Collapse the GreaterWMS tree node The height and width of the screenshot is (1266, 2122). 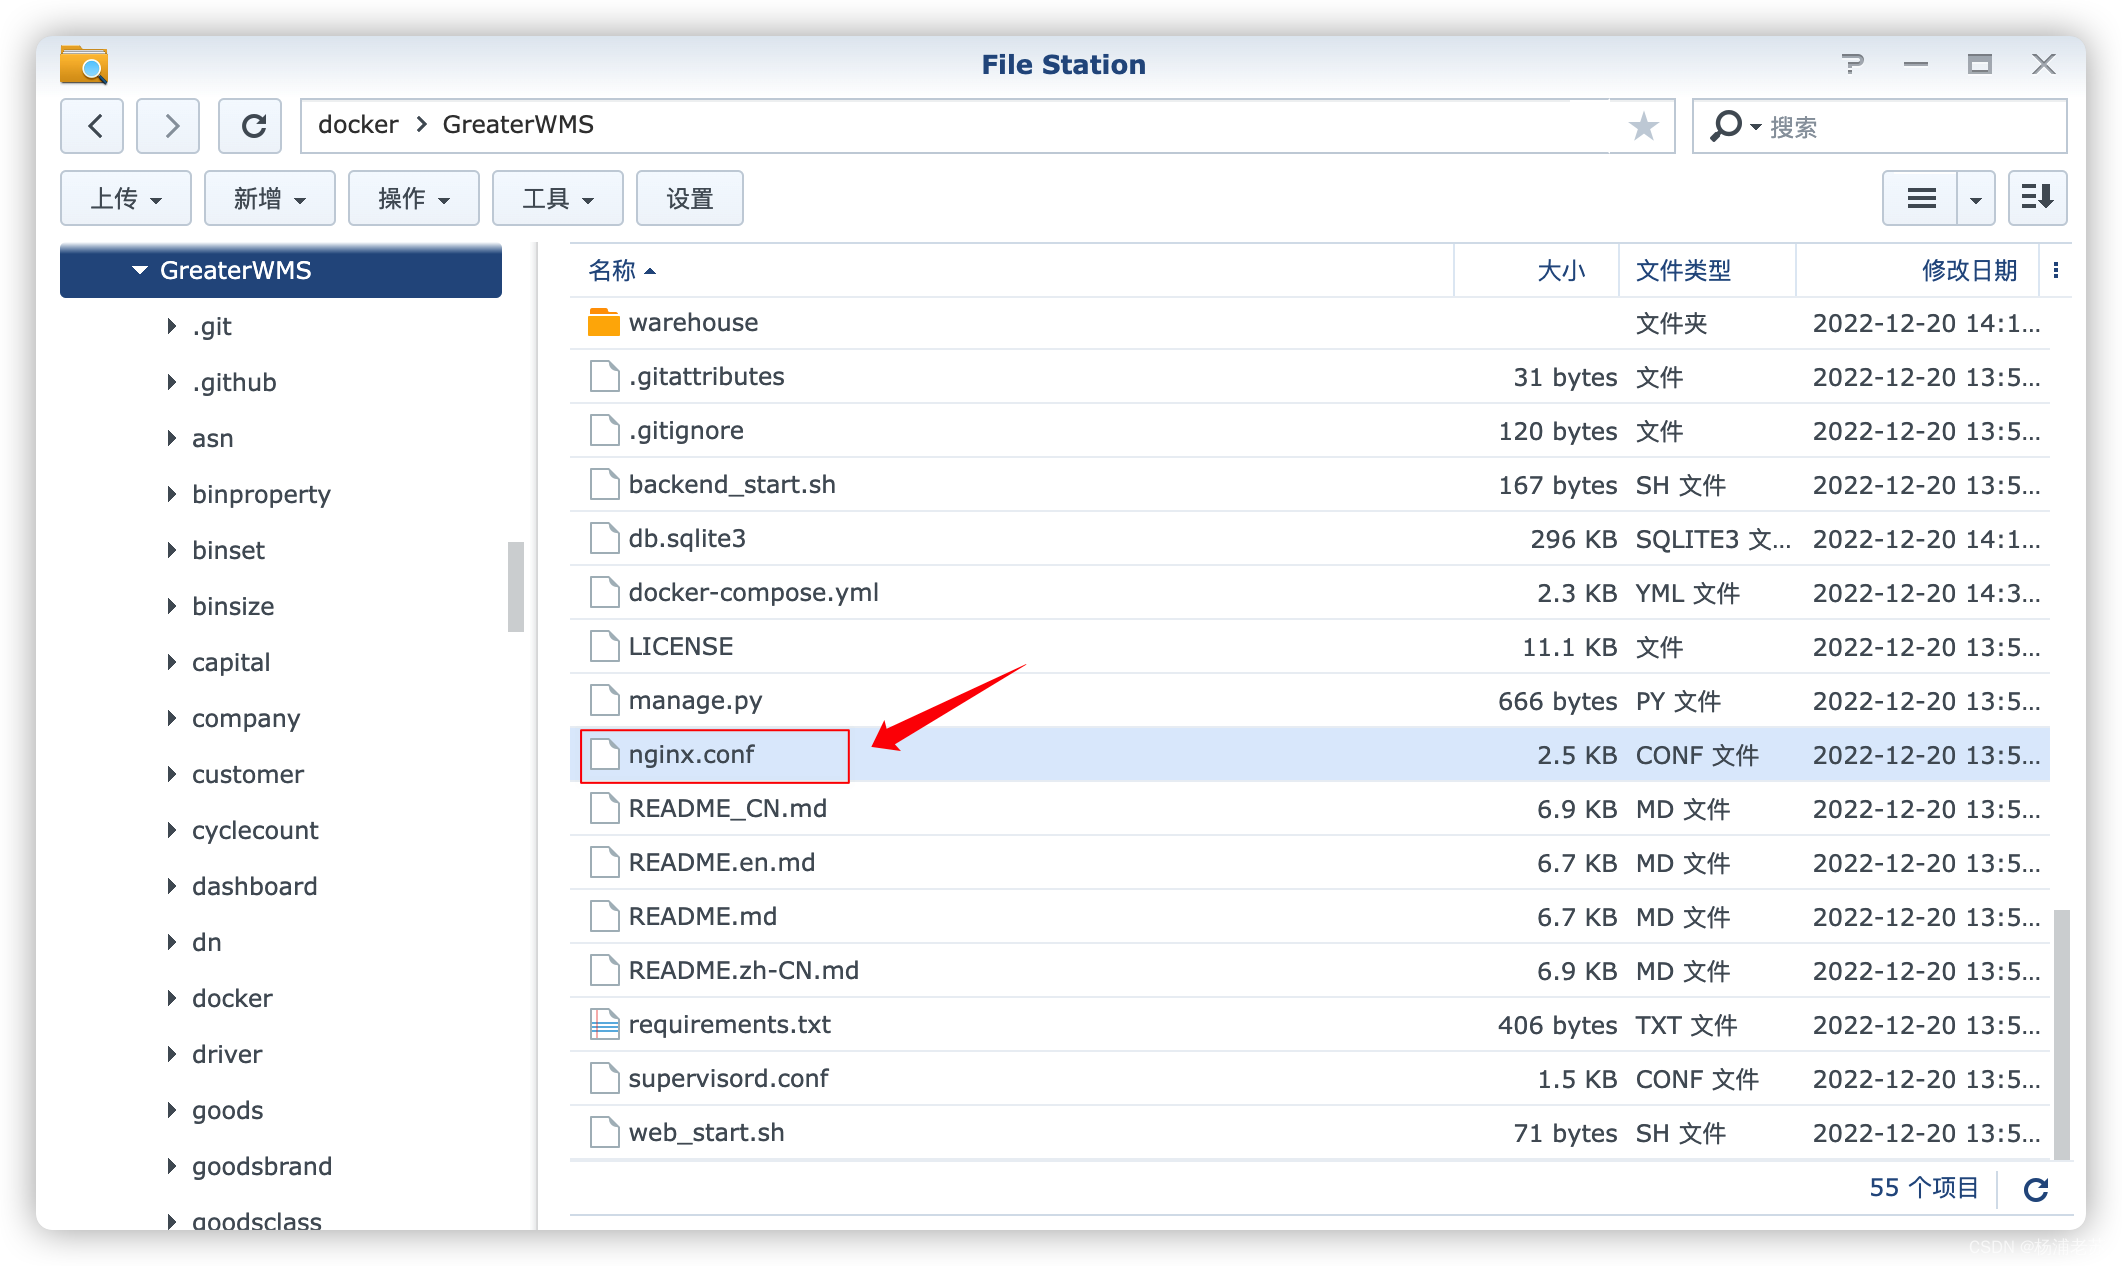point(140,270)
